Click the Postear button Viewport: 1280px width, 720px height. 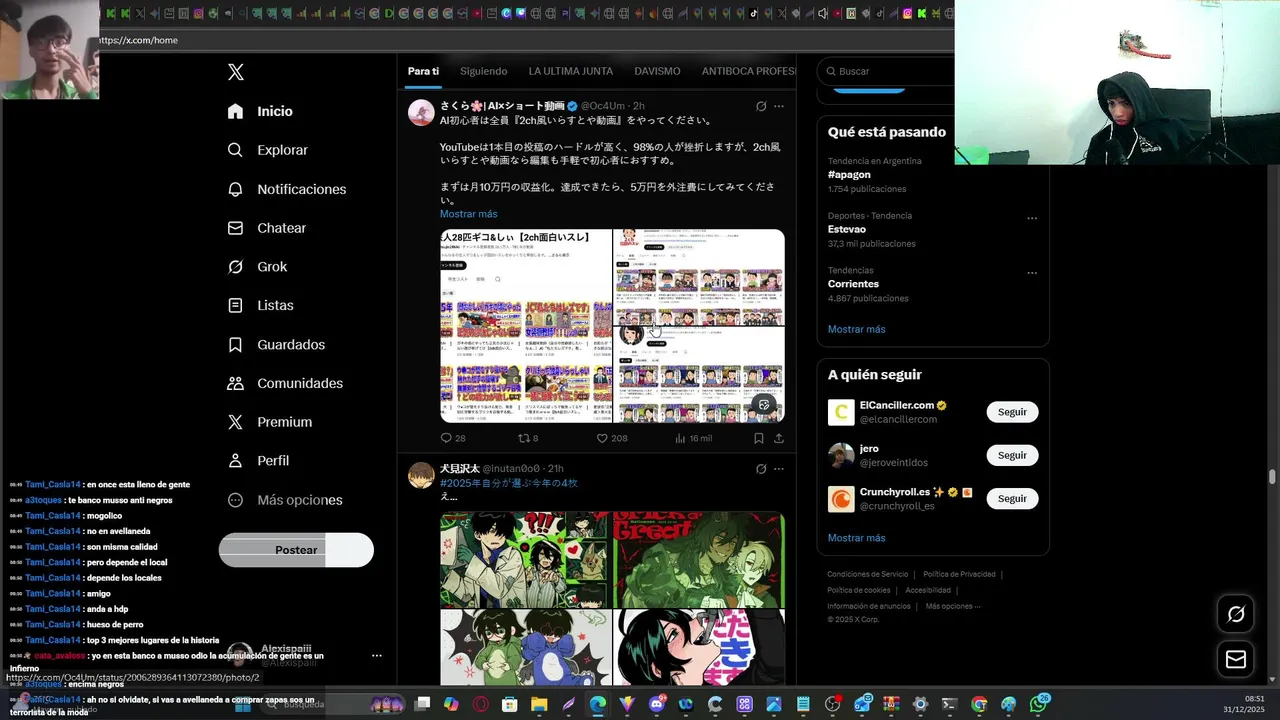click(296, 550)
